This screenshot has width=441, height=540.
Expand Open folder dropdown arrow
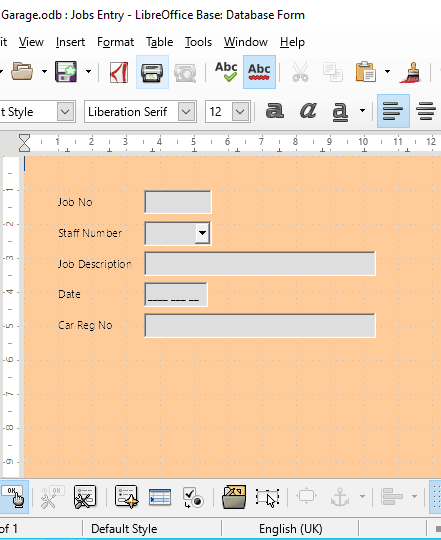pyautogui.click(x=44, y=72)
